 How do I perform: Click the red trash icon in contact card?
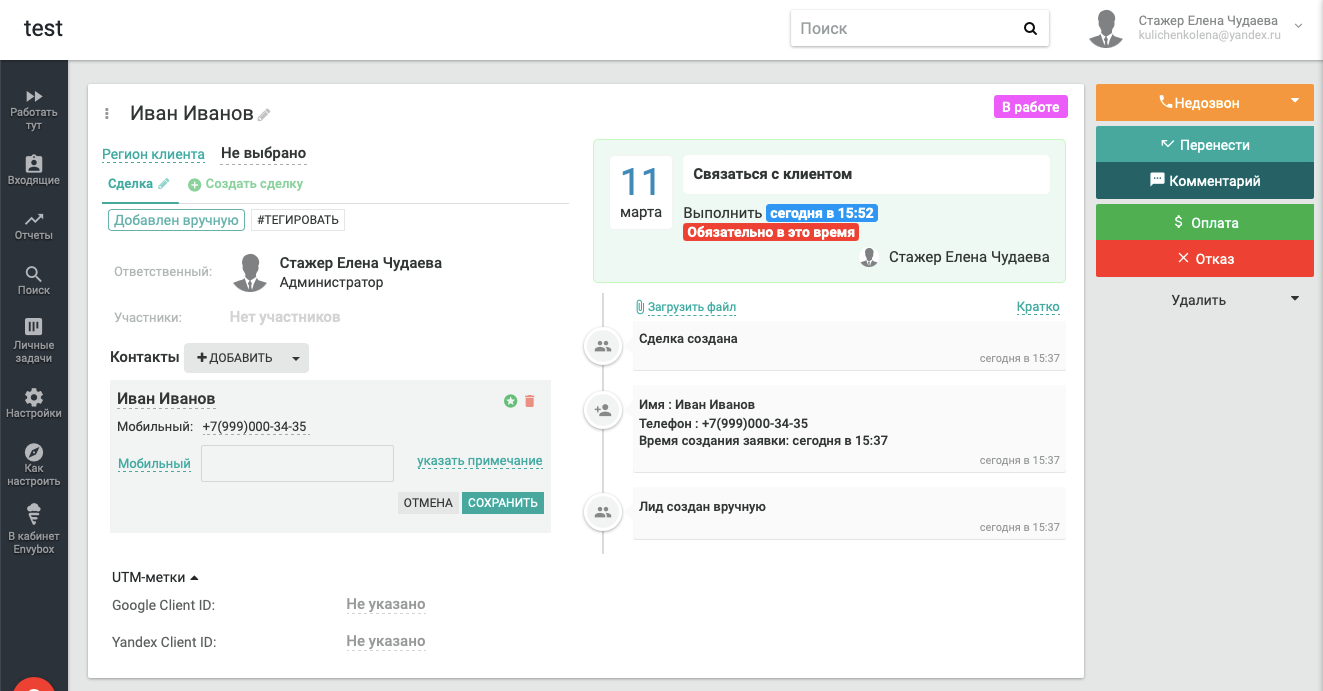(530, 401)
